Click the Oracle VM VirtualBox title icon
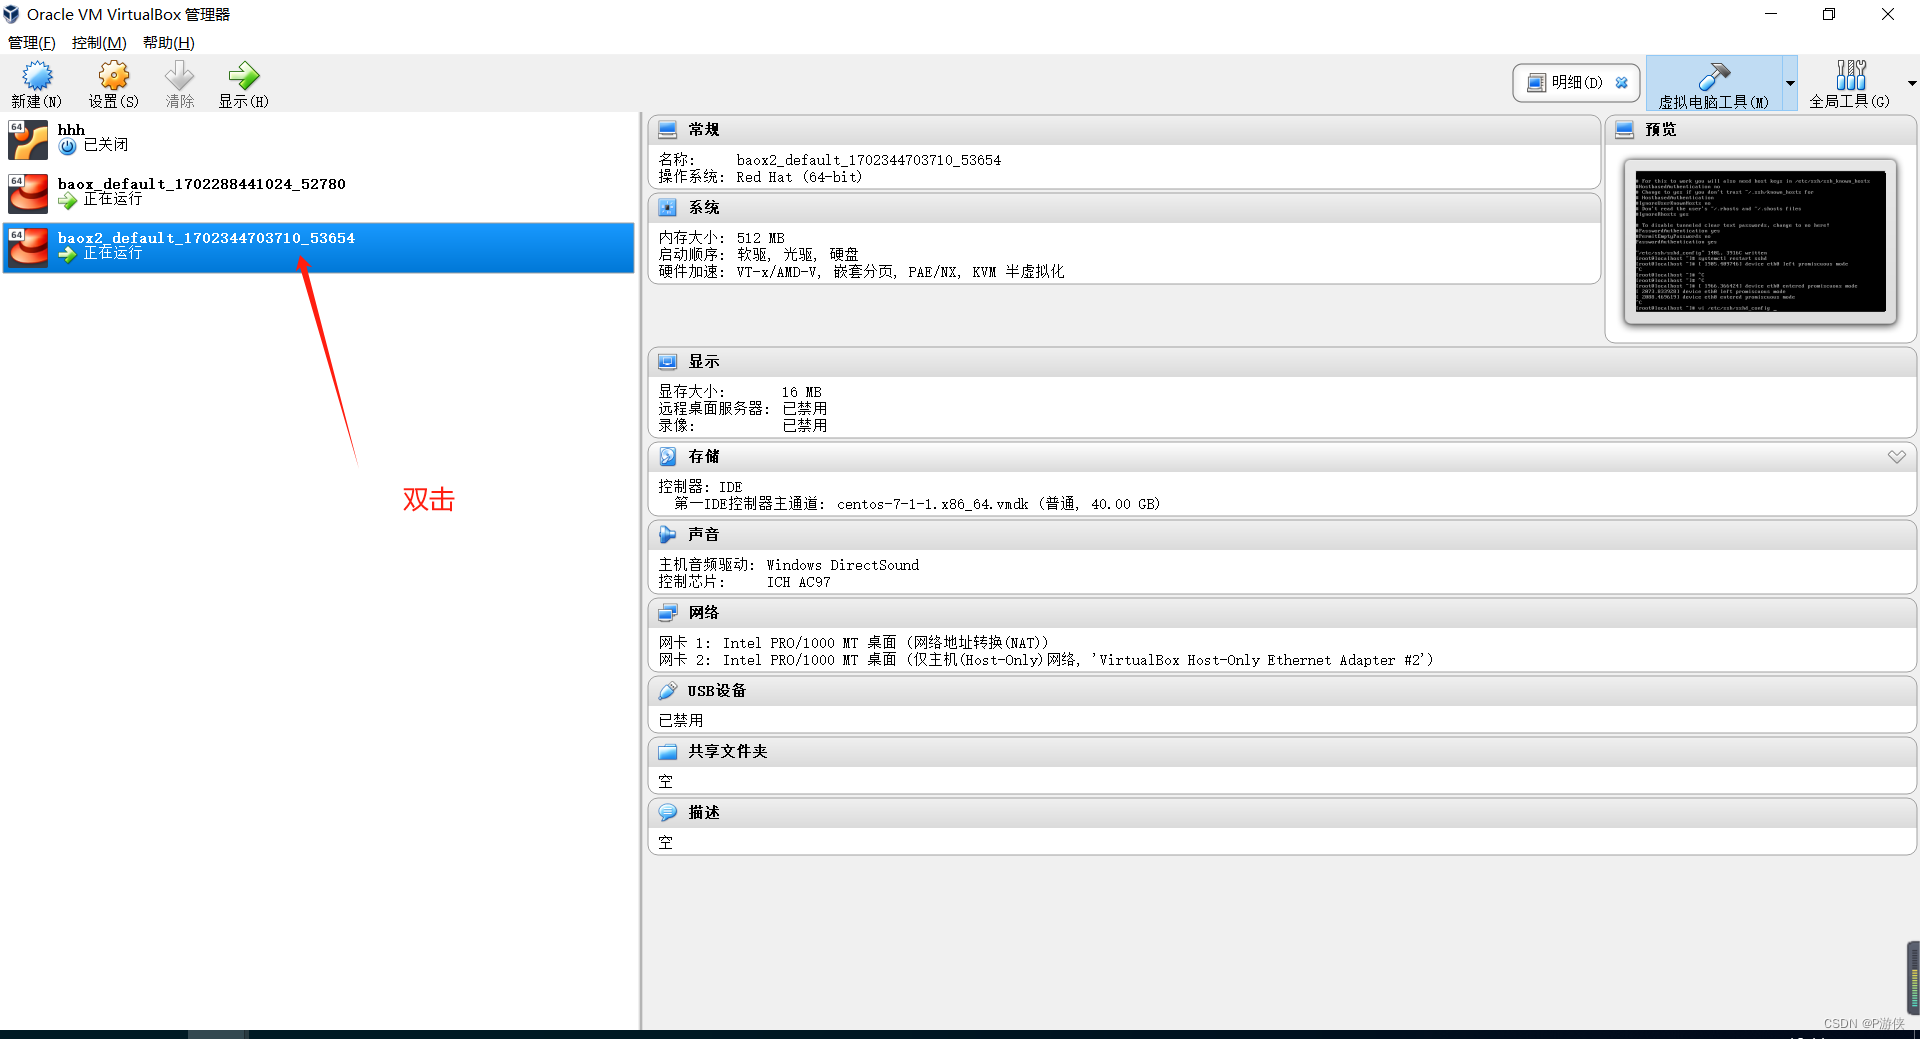The height and width of the screenshot is (1039, 1920). tap(12, 15)
